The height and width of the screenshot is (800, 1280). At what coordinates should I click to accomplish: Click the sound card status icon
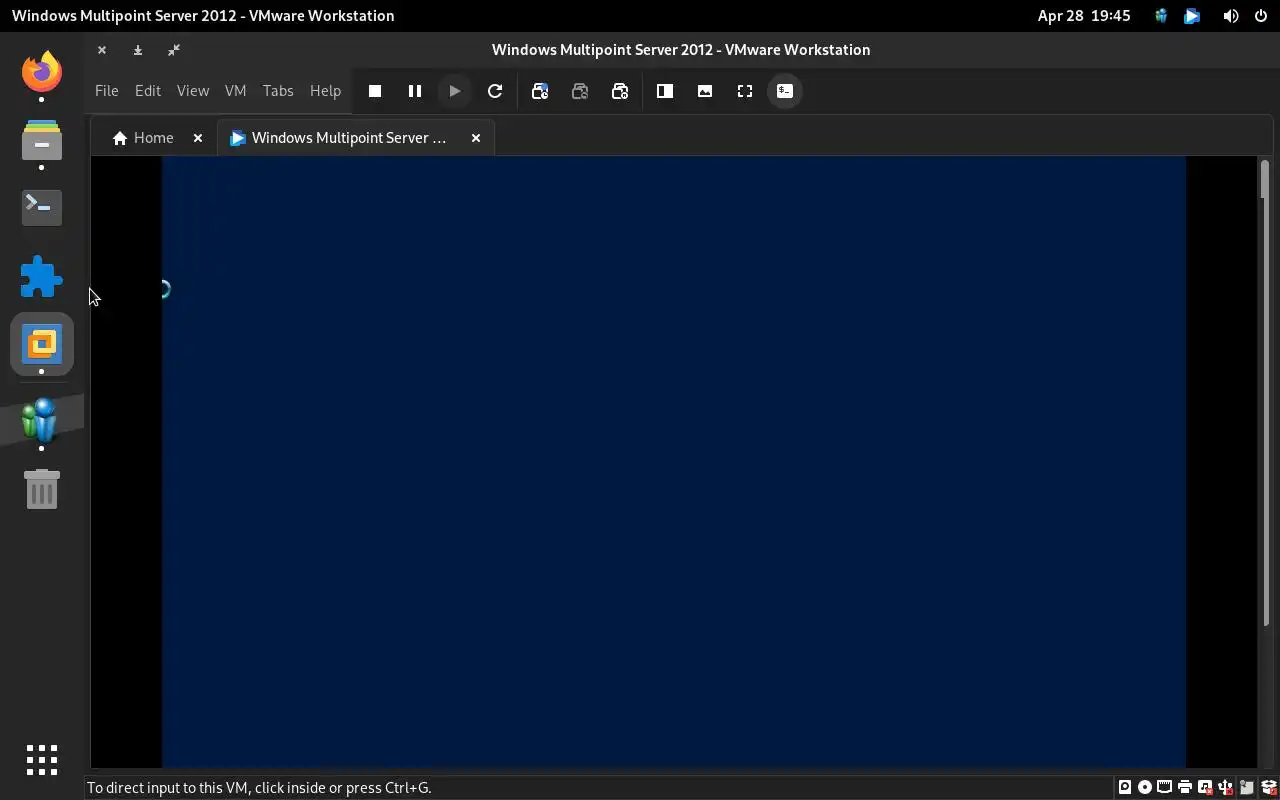tap(1205, 787)
